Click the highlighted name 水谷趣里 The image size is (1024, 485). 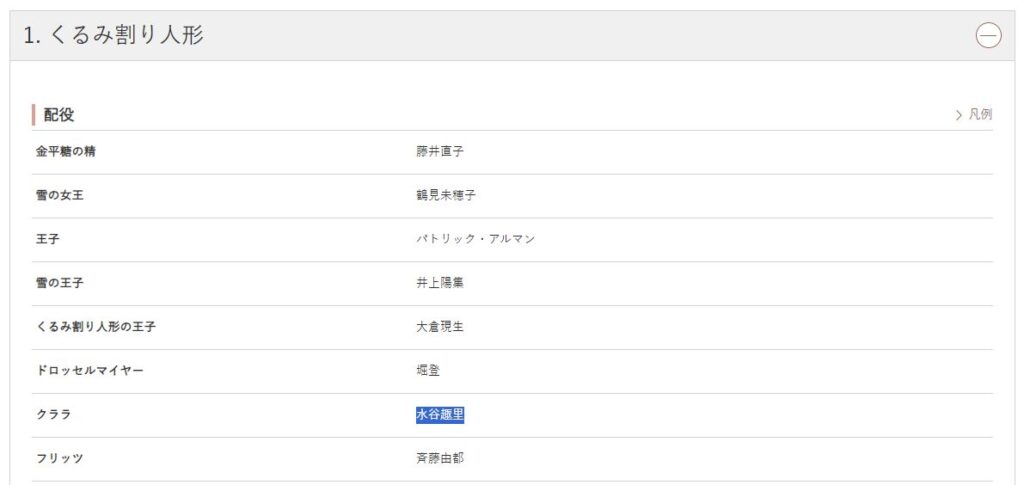[440, 415]
